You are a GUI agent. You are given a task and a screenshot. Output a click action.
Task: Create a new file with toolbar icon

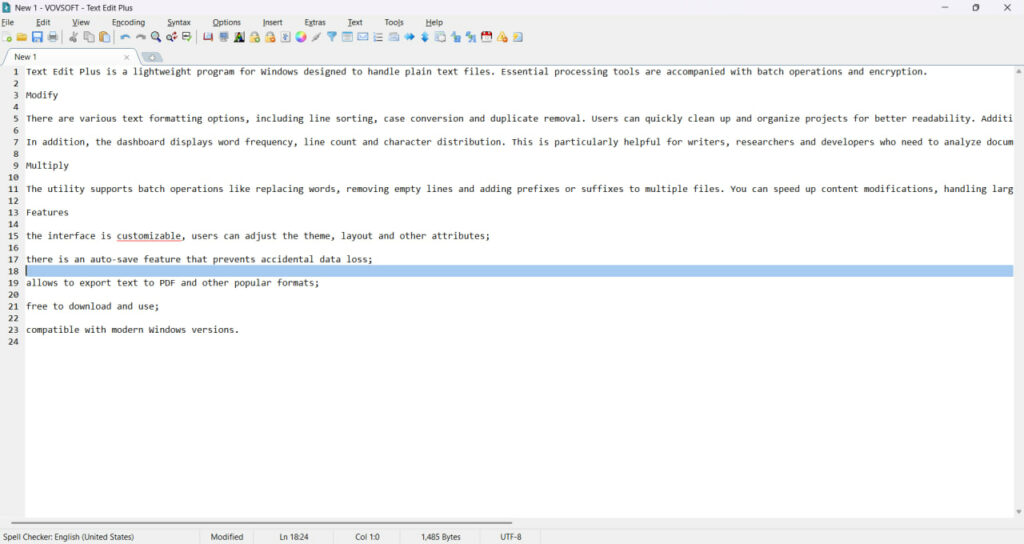click(x=7, y=37)
